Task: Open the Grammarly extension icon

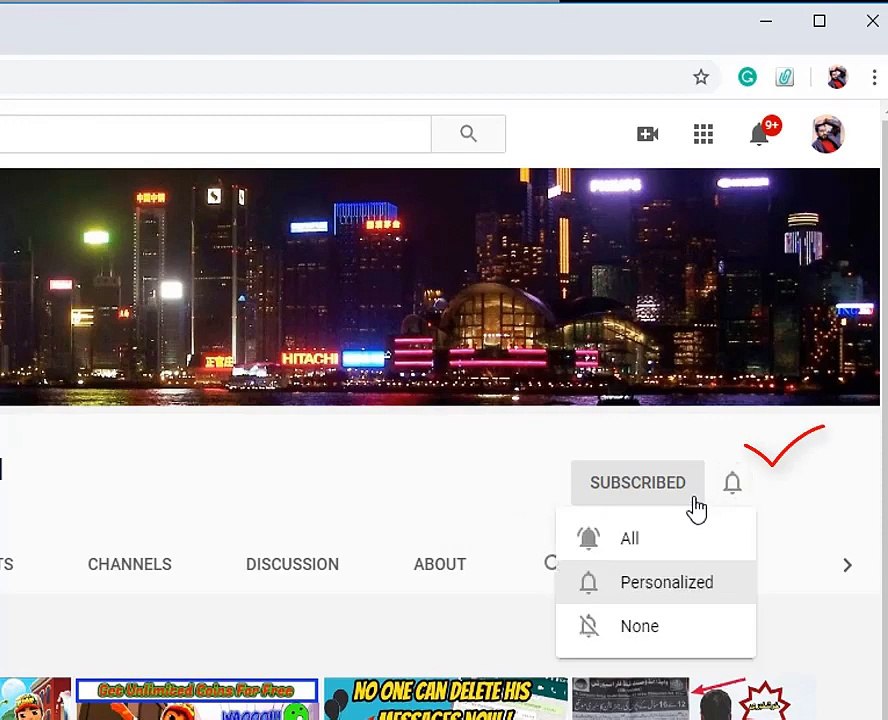Action: click(747, 76)
